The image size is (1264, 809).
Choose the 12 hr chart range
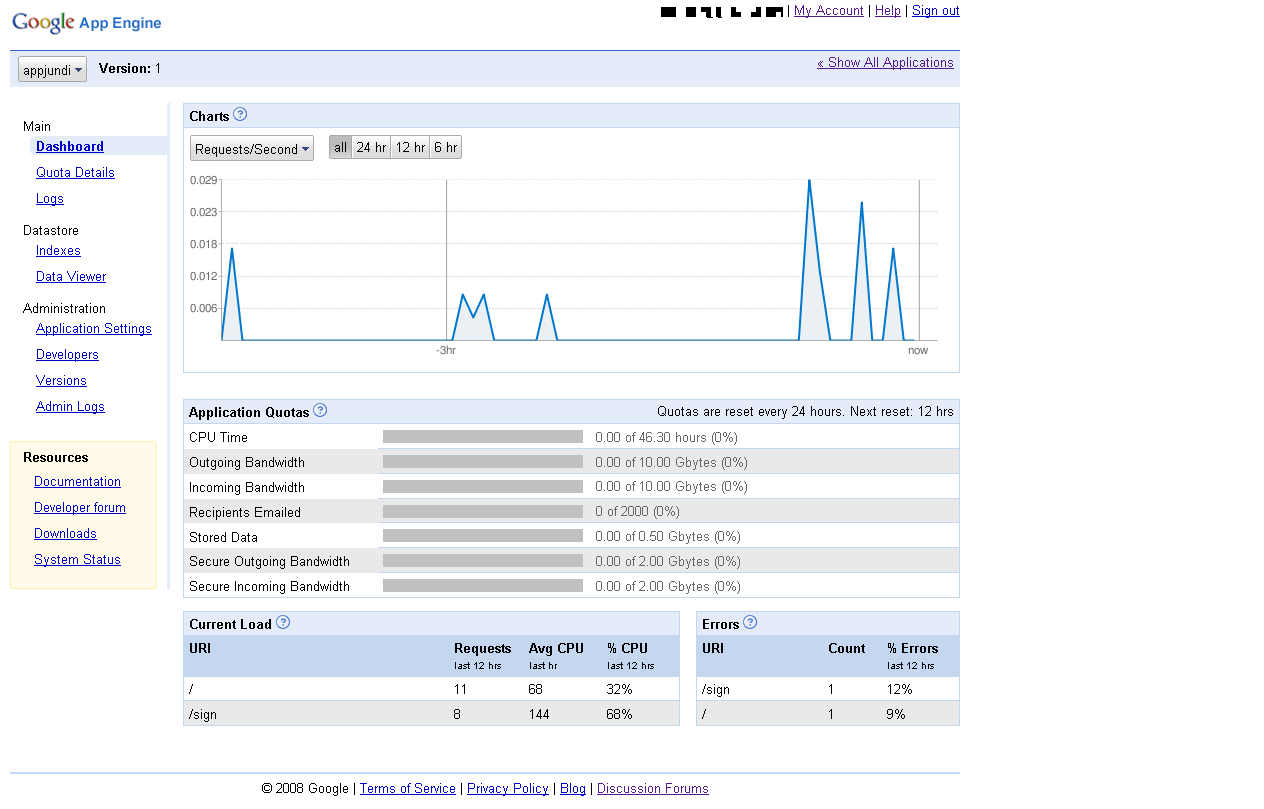coord(410,148)
